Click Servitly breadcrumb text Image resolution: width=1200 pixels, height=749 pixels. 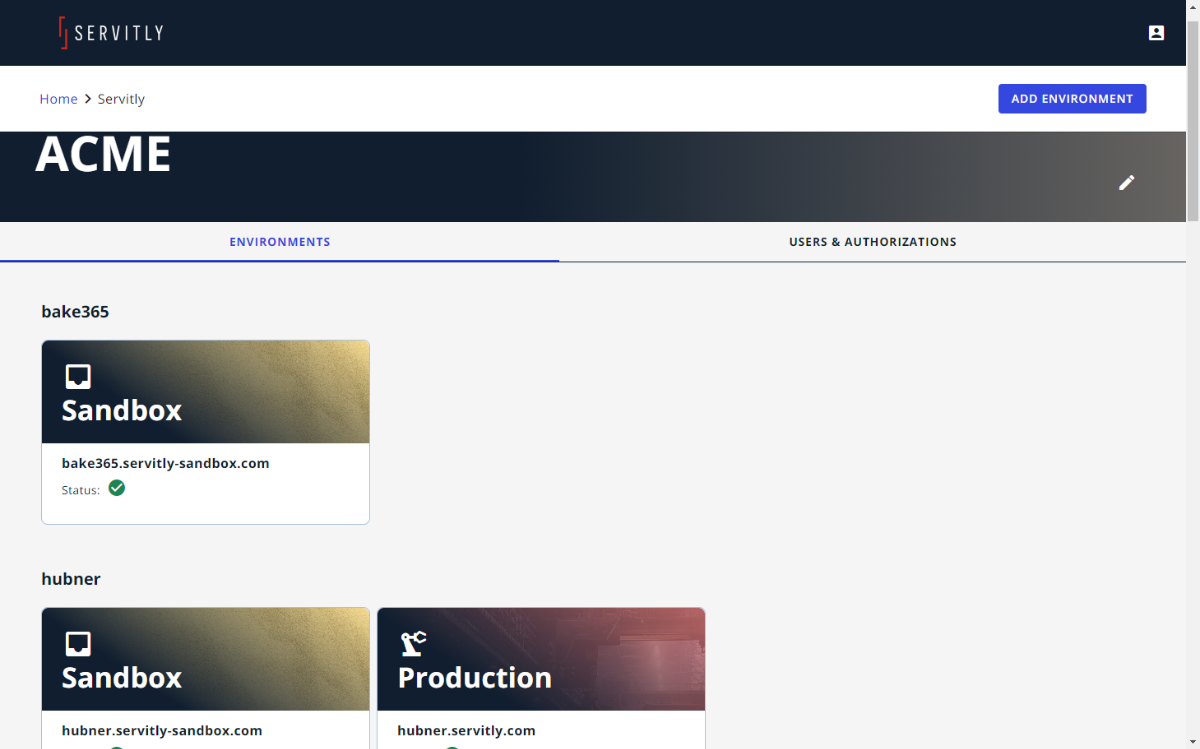[121, 99]
